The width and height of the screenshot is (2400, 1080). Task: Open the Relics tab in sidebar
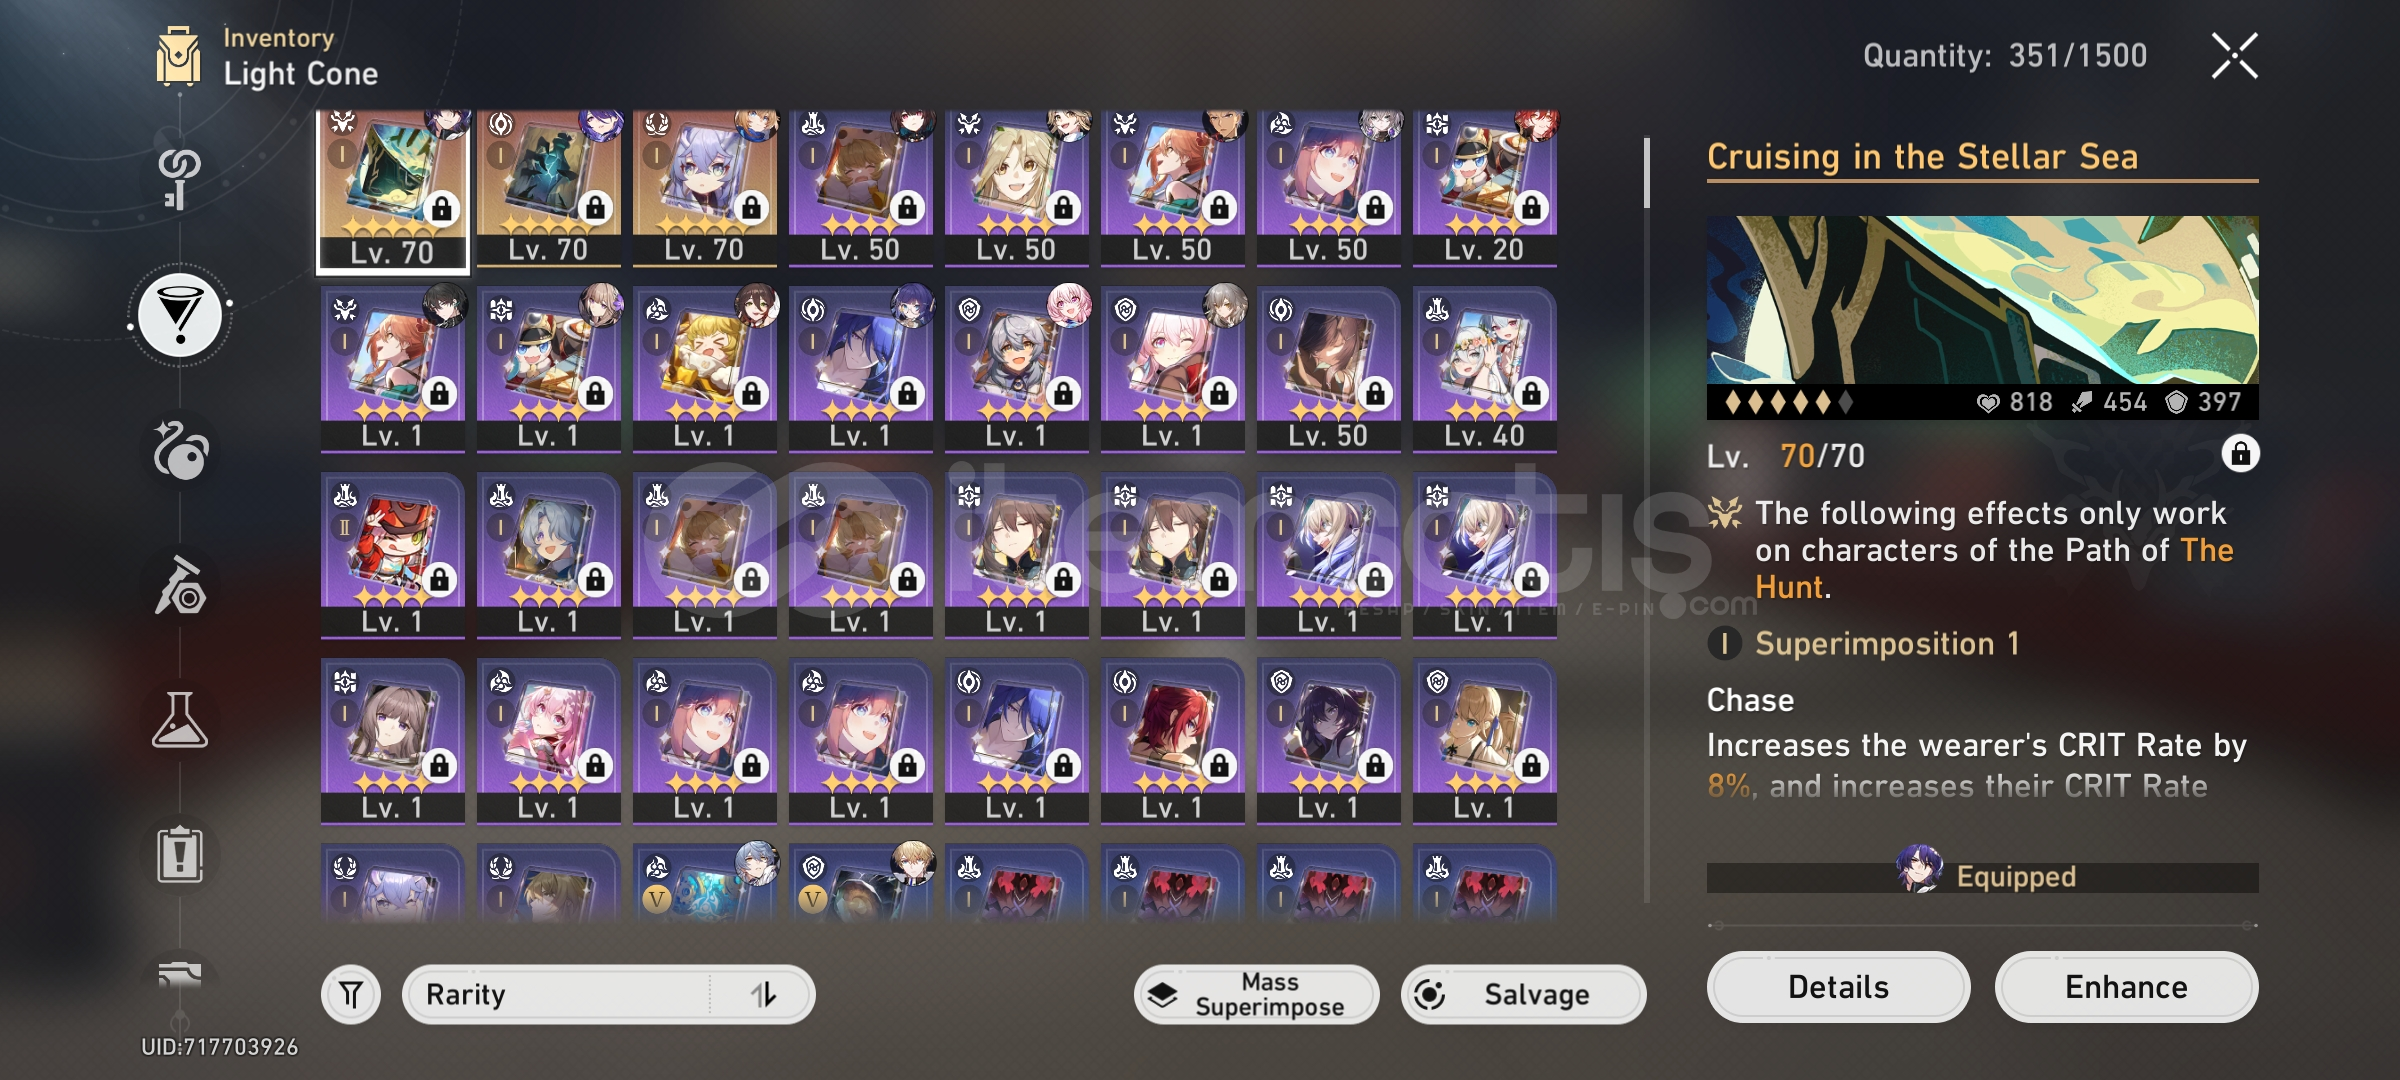[180, 451]
